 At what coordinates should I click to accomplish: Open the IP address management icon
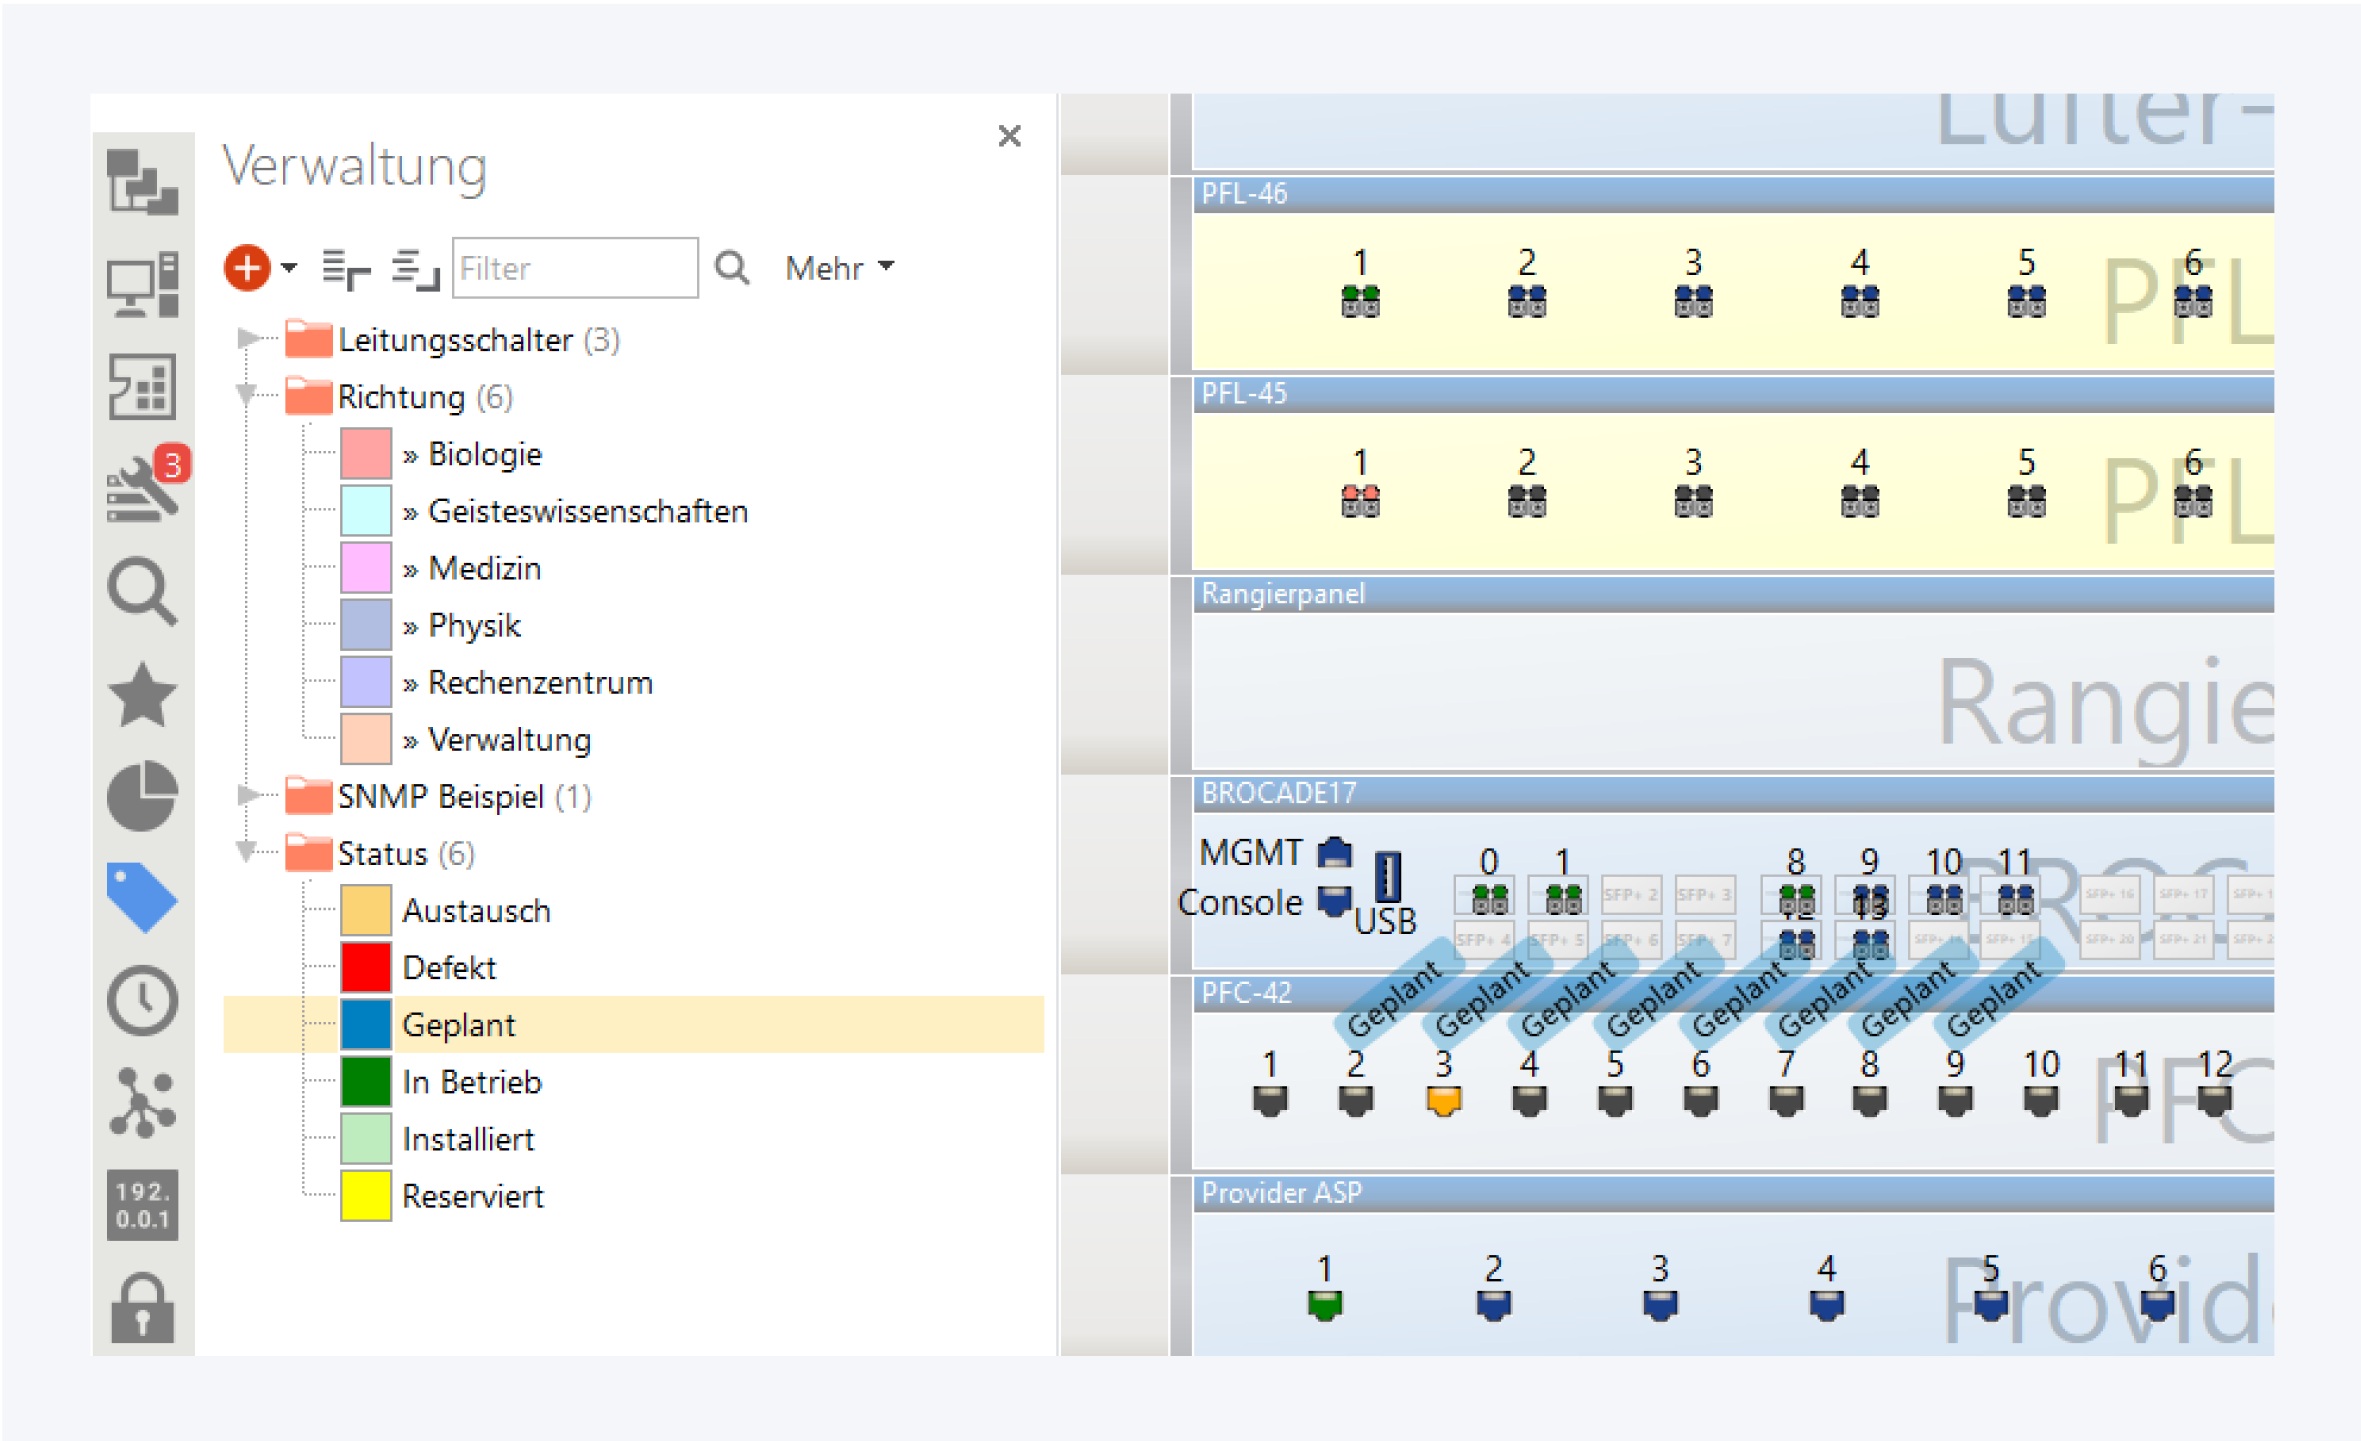[x=142, y=1205]
